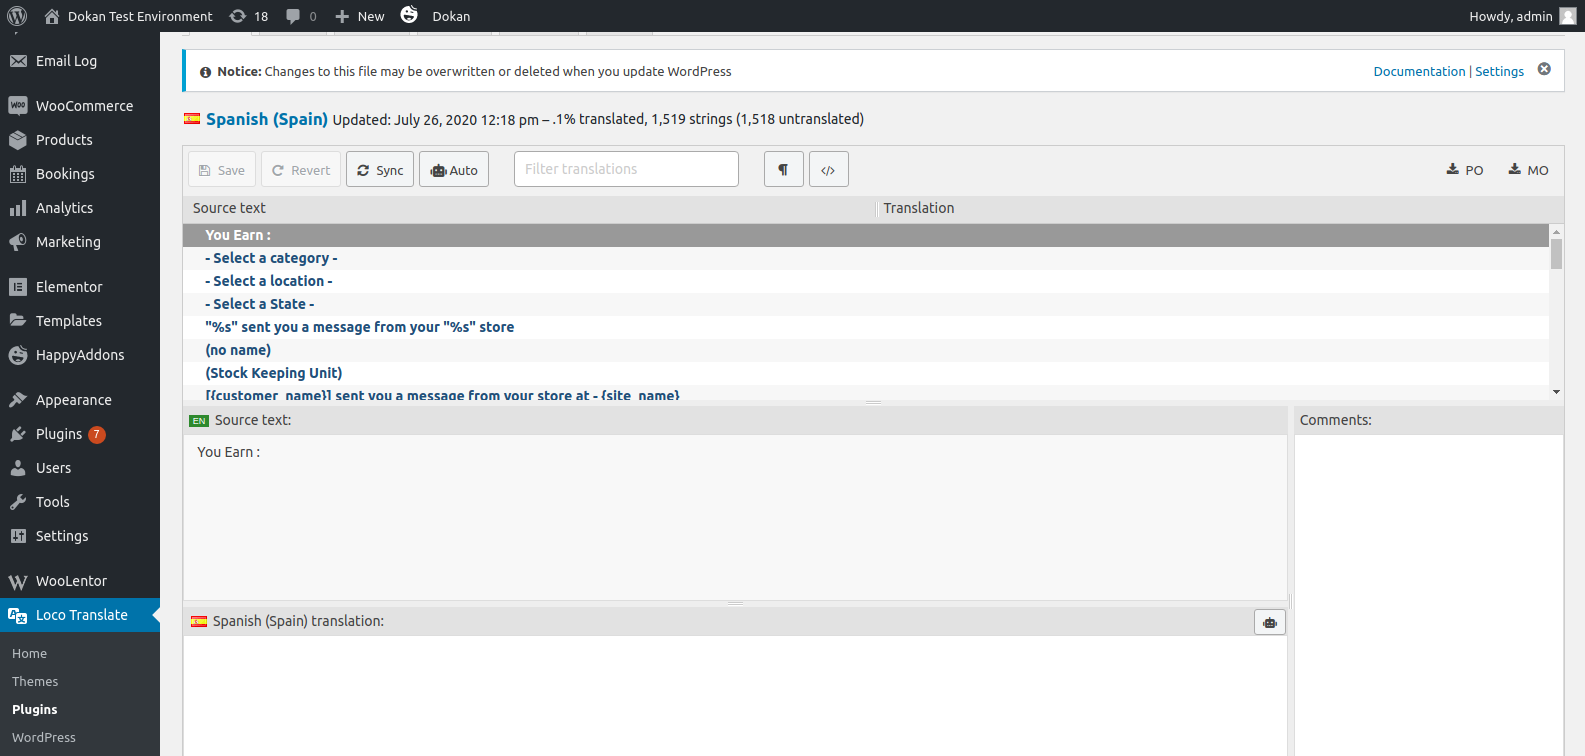This screenshot has height=756, width=1585.
Task: Open Settings in the sidebar
Action: point(80,536)
